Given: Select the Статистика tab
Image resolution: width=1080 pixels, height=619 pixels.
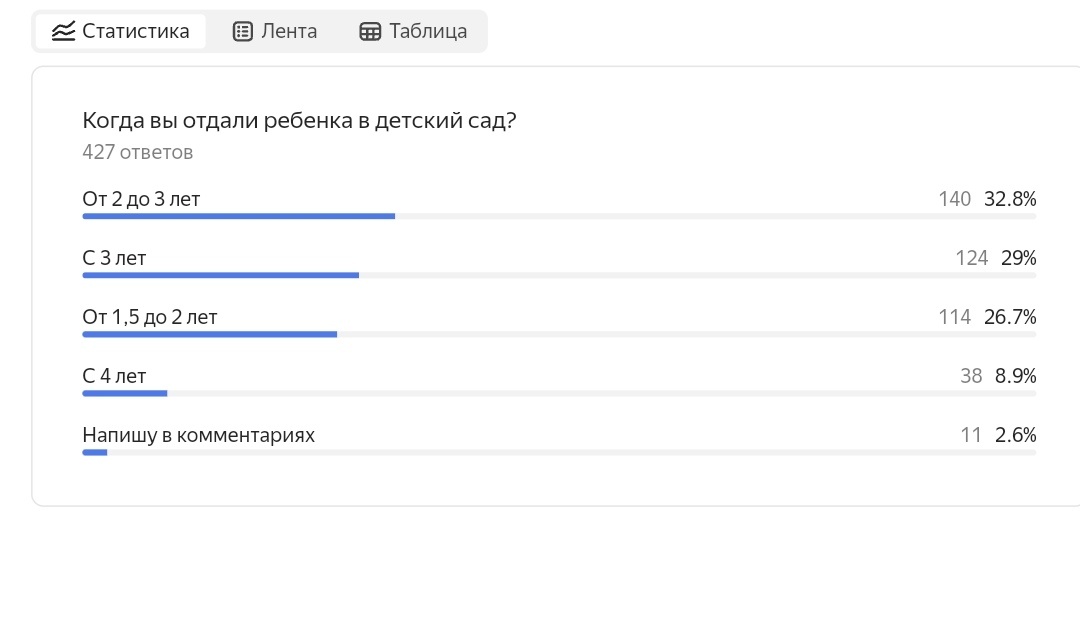Looking at the screenshot, I should pyautogui.click(x=120, y=31).
